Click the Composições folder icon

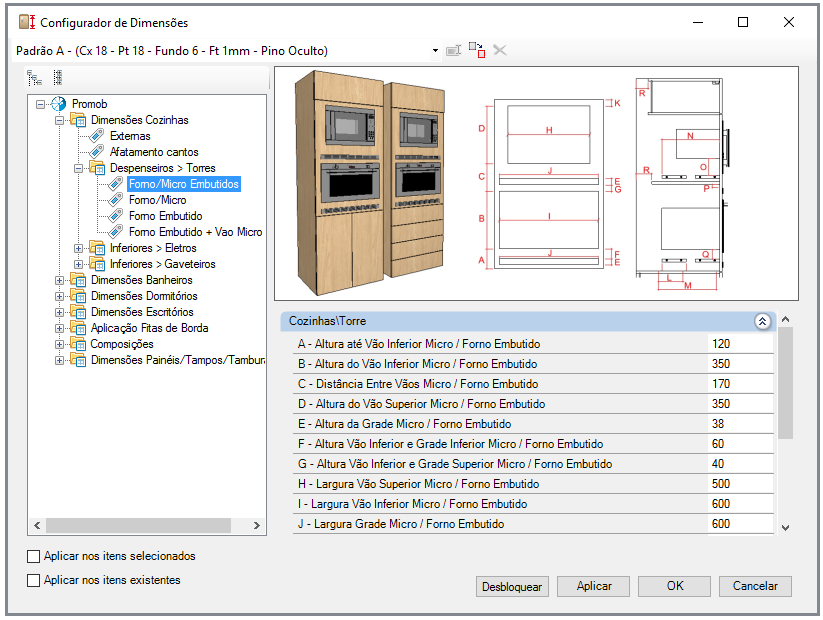tap(78, 344)
